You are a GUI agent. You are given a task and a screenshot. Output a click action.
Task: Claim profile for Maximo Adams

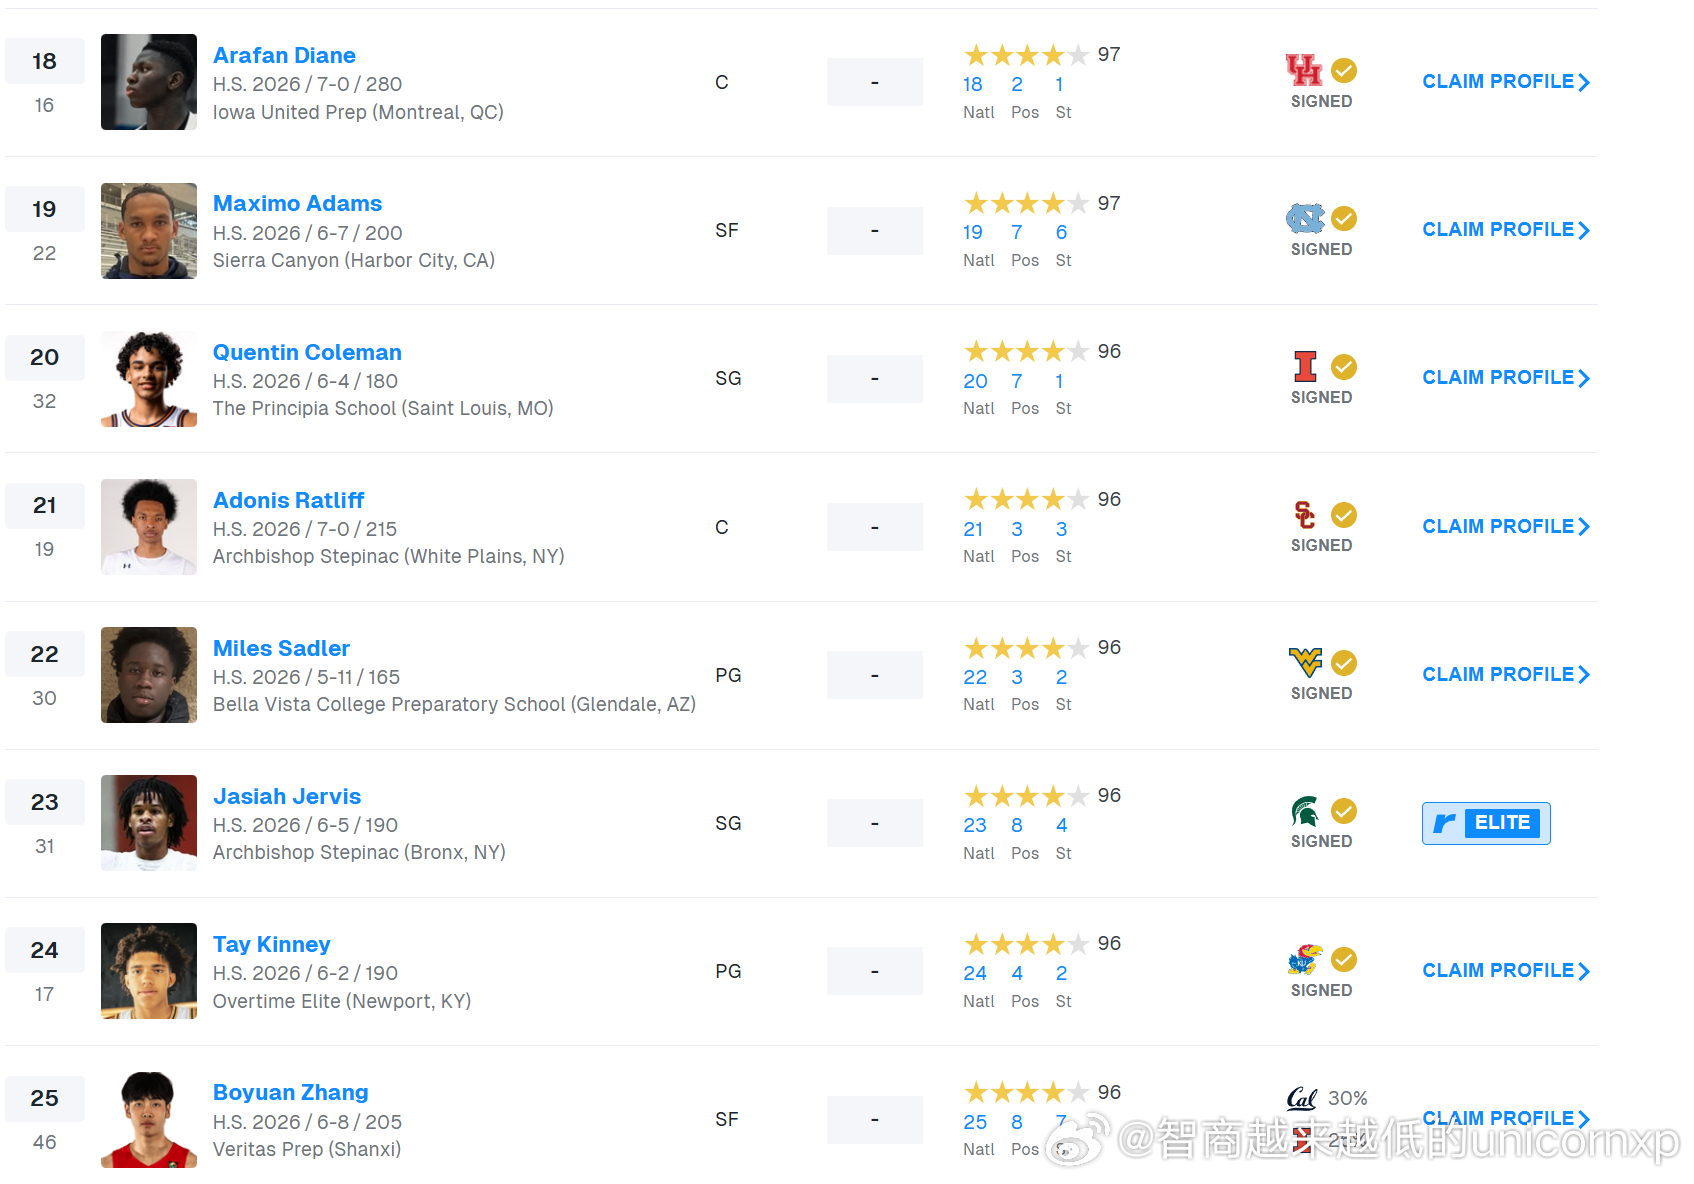pyautogui.click(x=1506, y=230)
